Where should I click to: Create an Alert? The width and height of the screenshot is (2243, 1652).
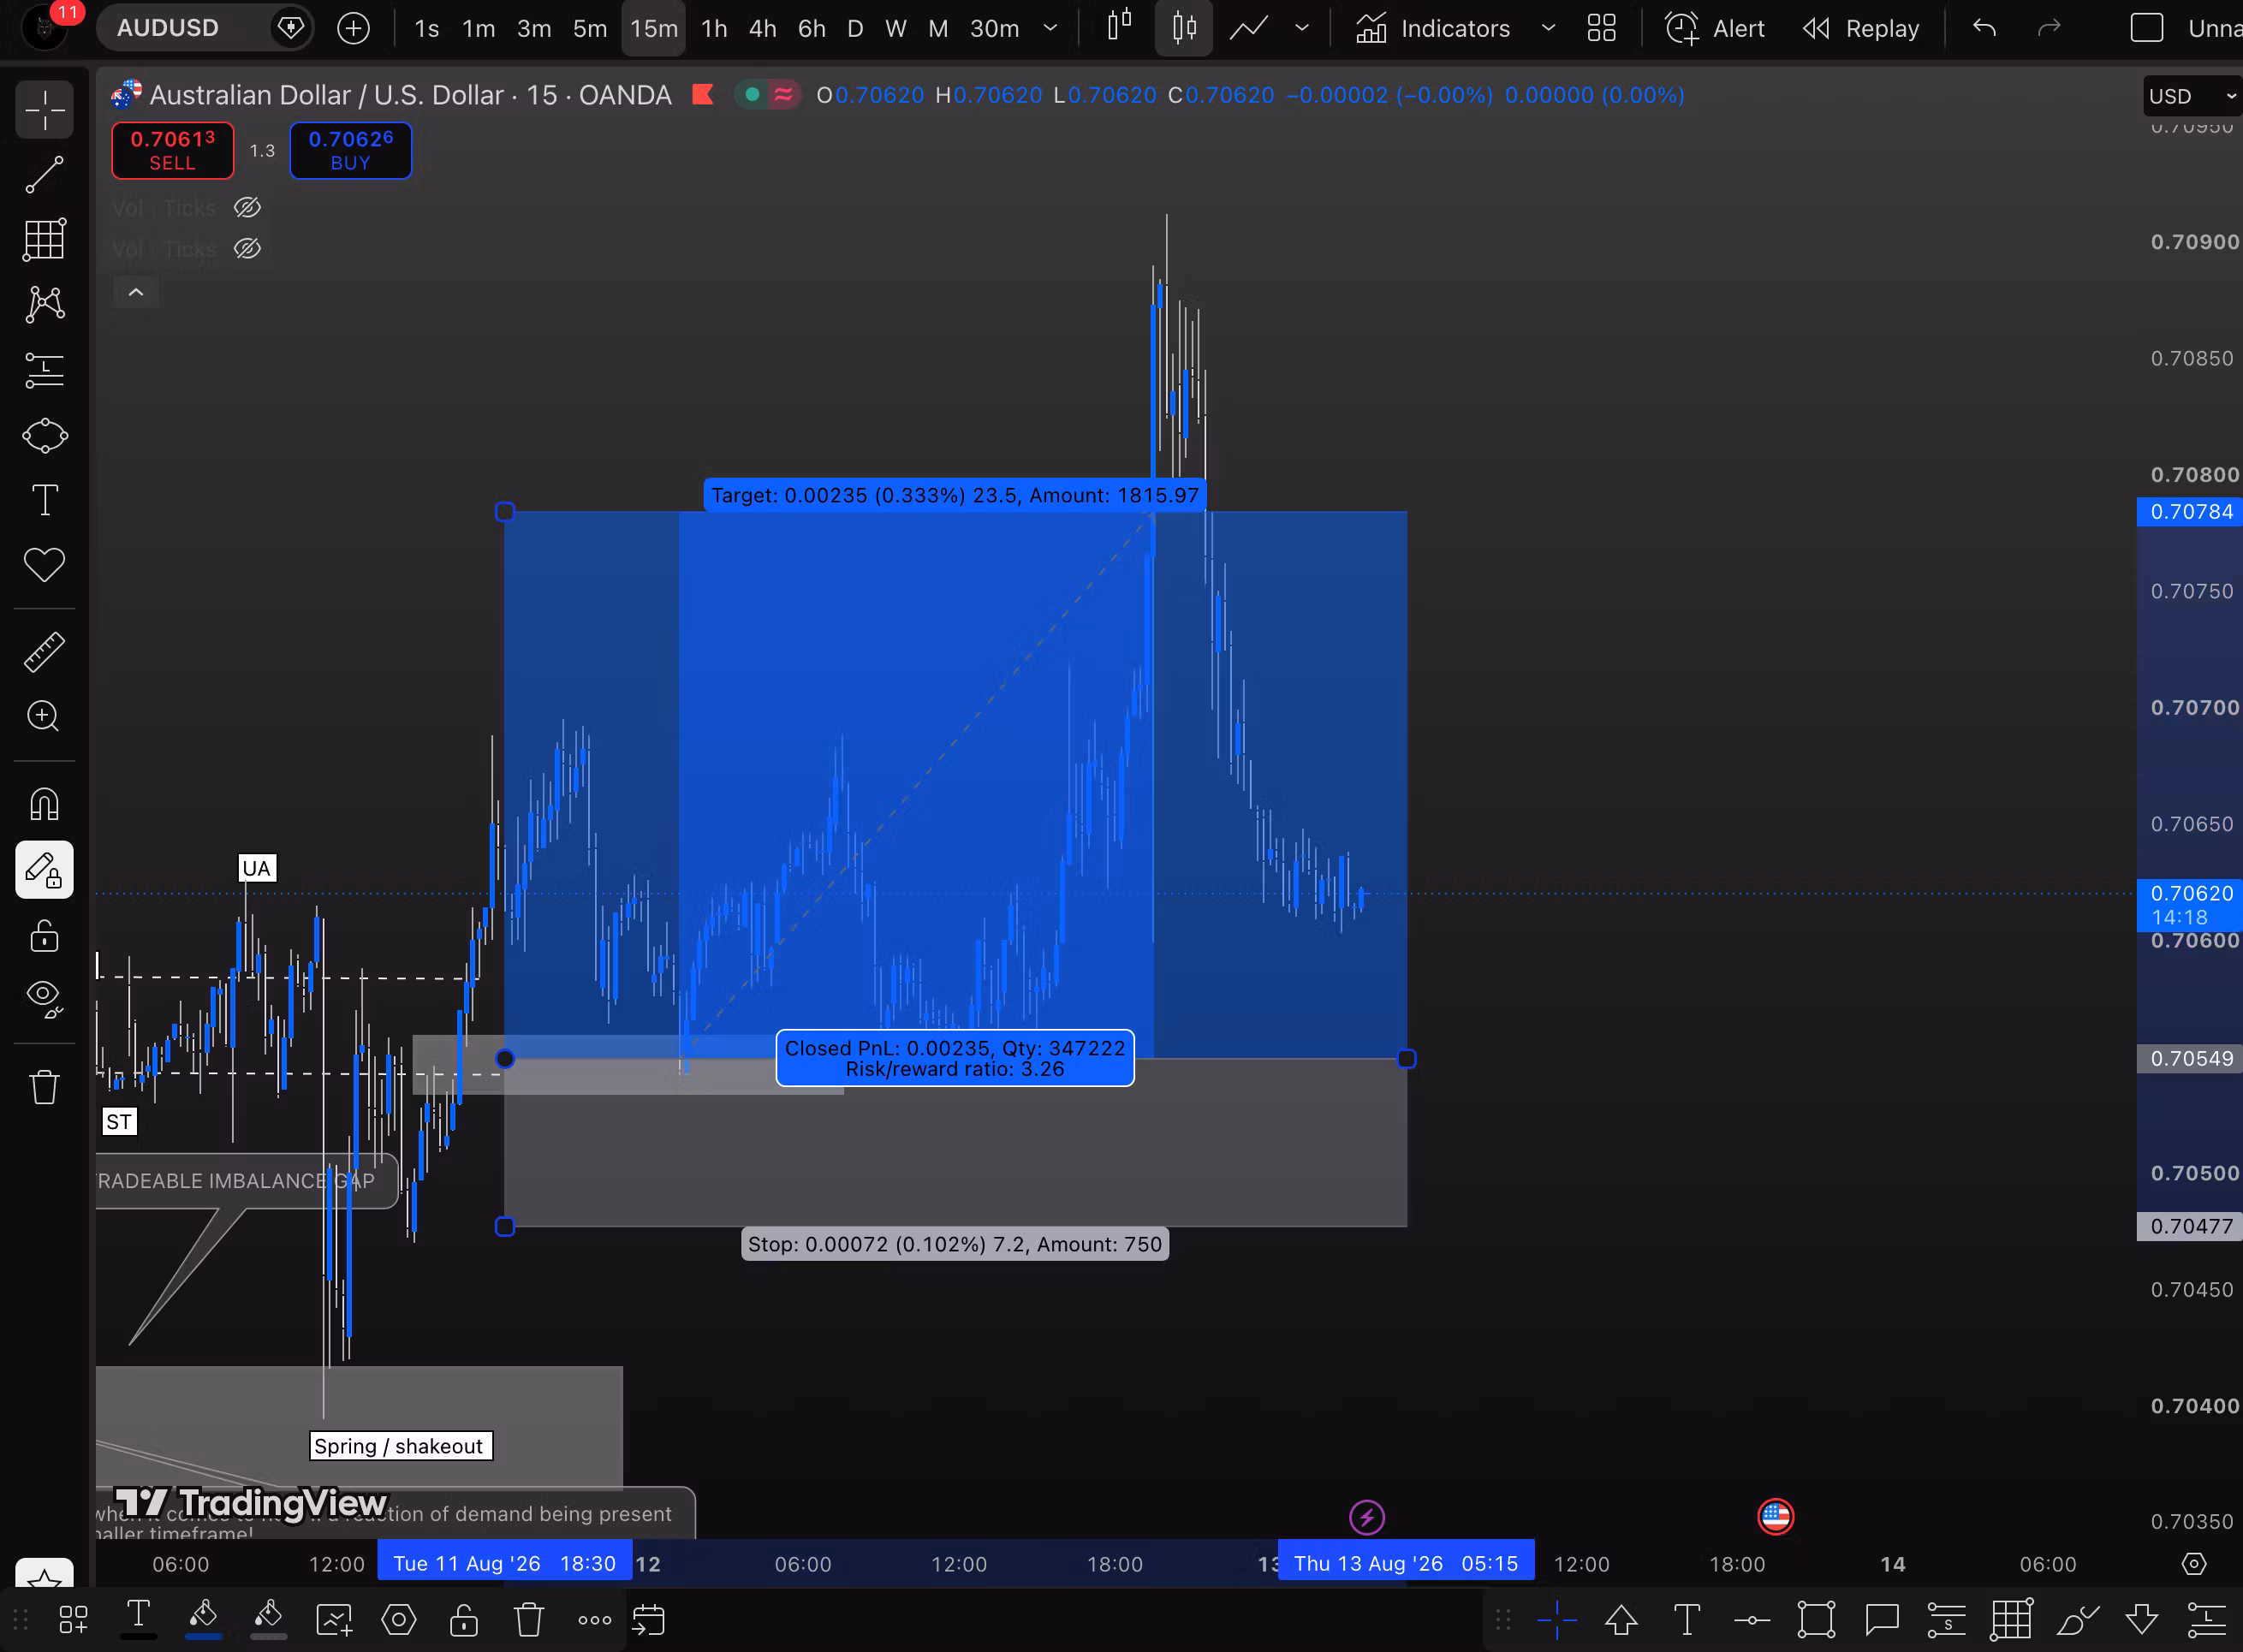tap(1715, 28)
